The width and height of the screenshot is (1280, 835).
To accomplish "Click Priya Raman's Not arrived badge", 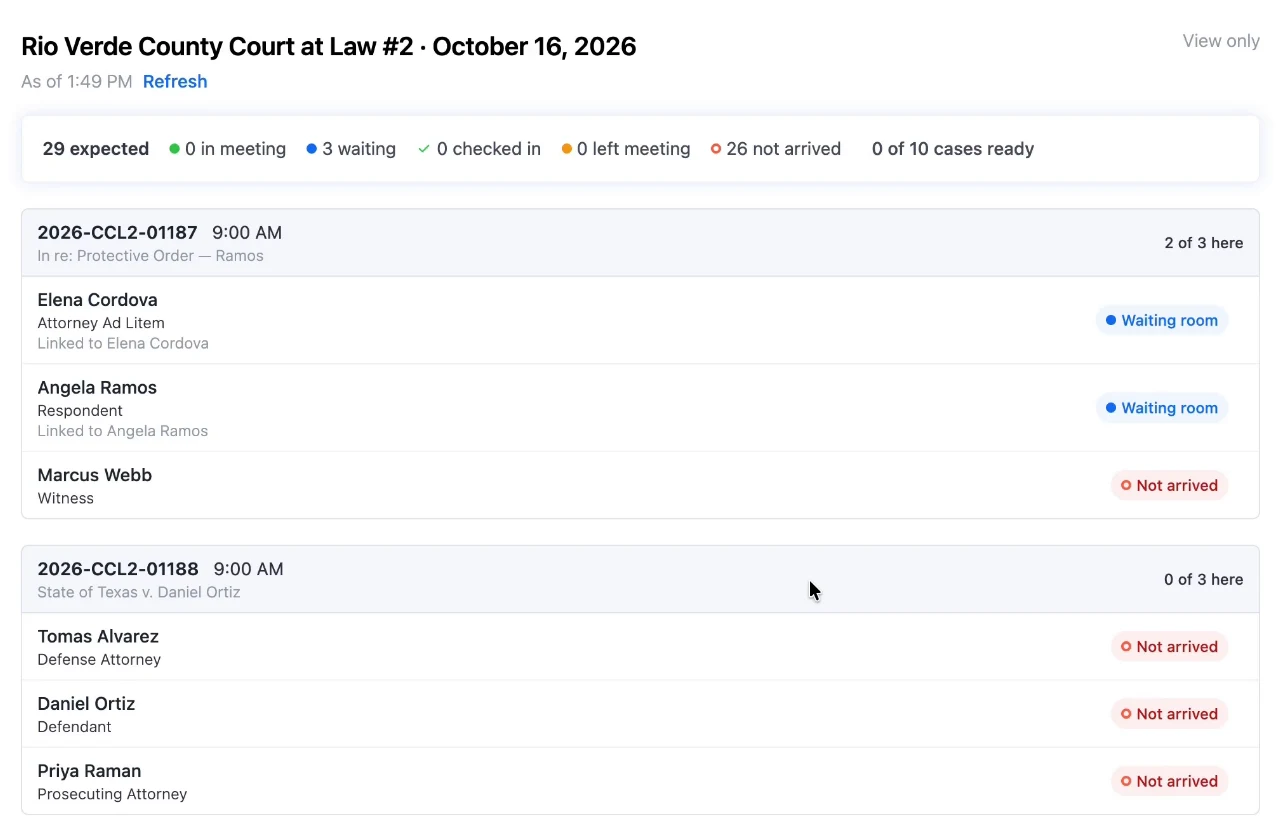I will click(1169, 781).
